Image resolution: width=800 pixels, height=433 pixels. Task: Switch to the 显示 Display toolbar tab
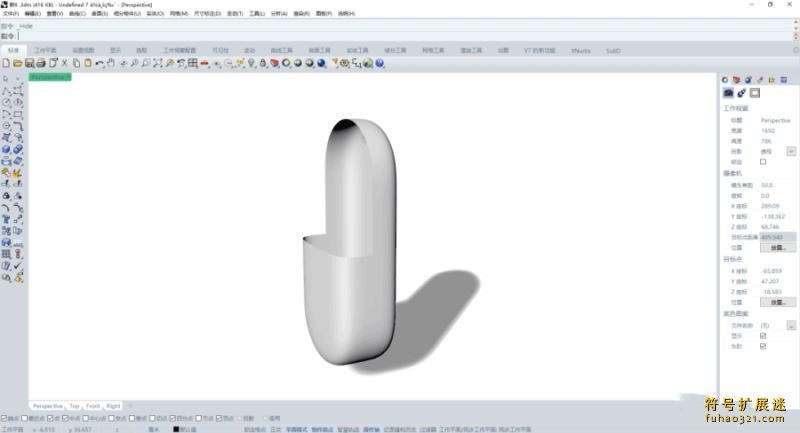point(115,50)
